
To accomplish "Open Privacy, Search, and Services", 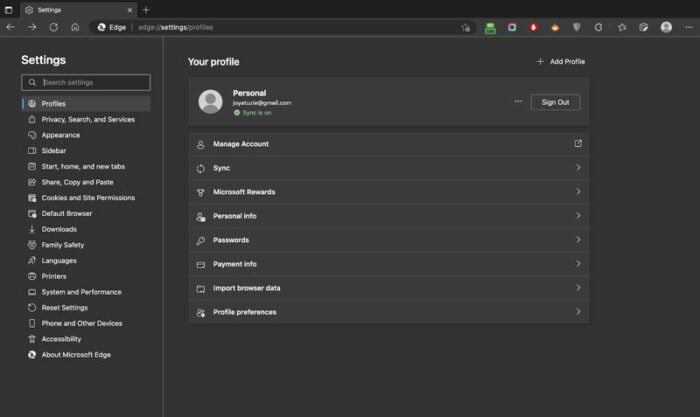I will click(86, 119).
